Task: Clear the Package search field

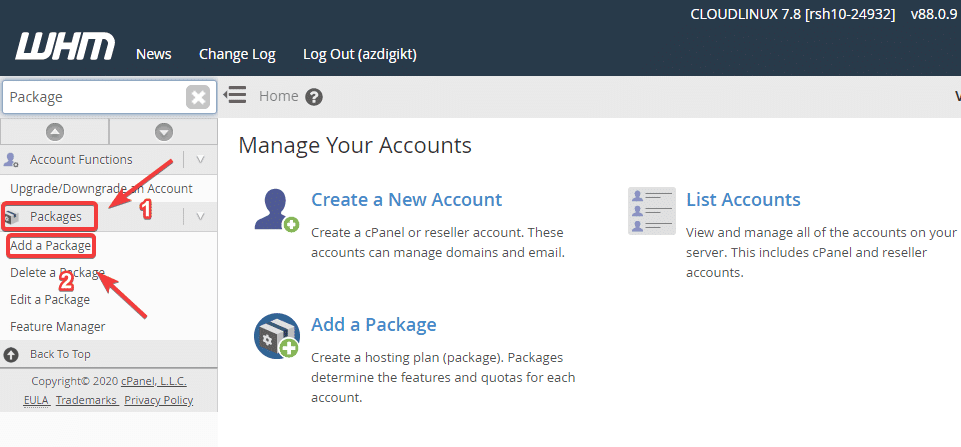Action: 198,97
